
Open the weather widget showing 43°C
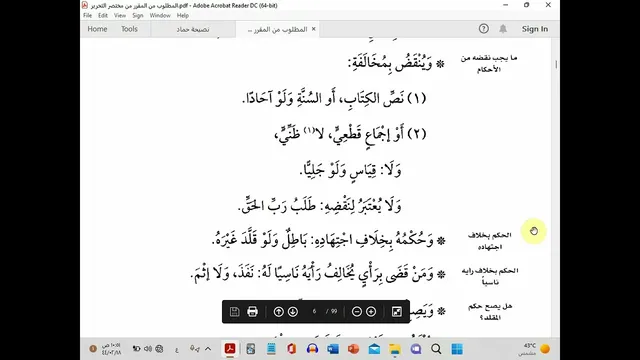535,349
